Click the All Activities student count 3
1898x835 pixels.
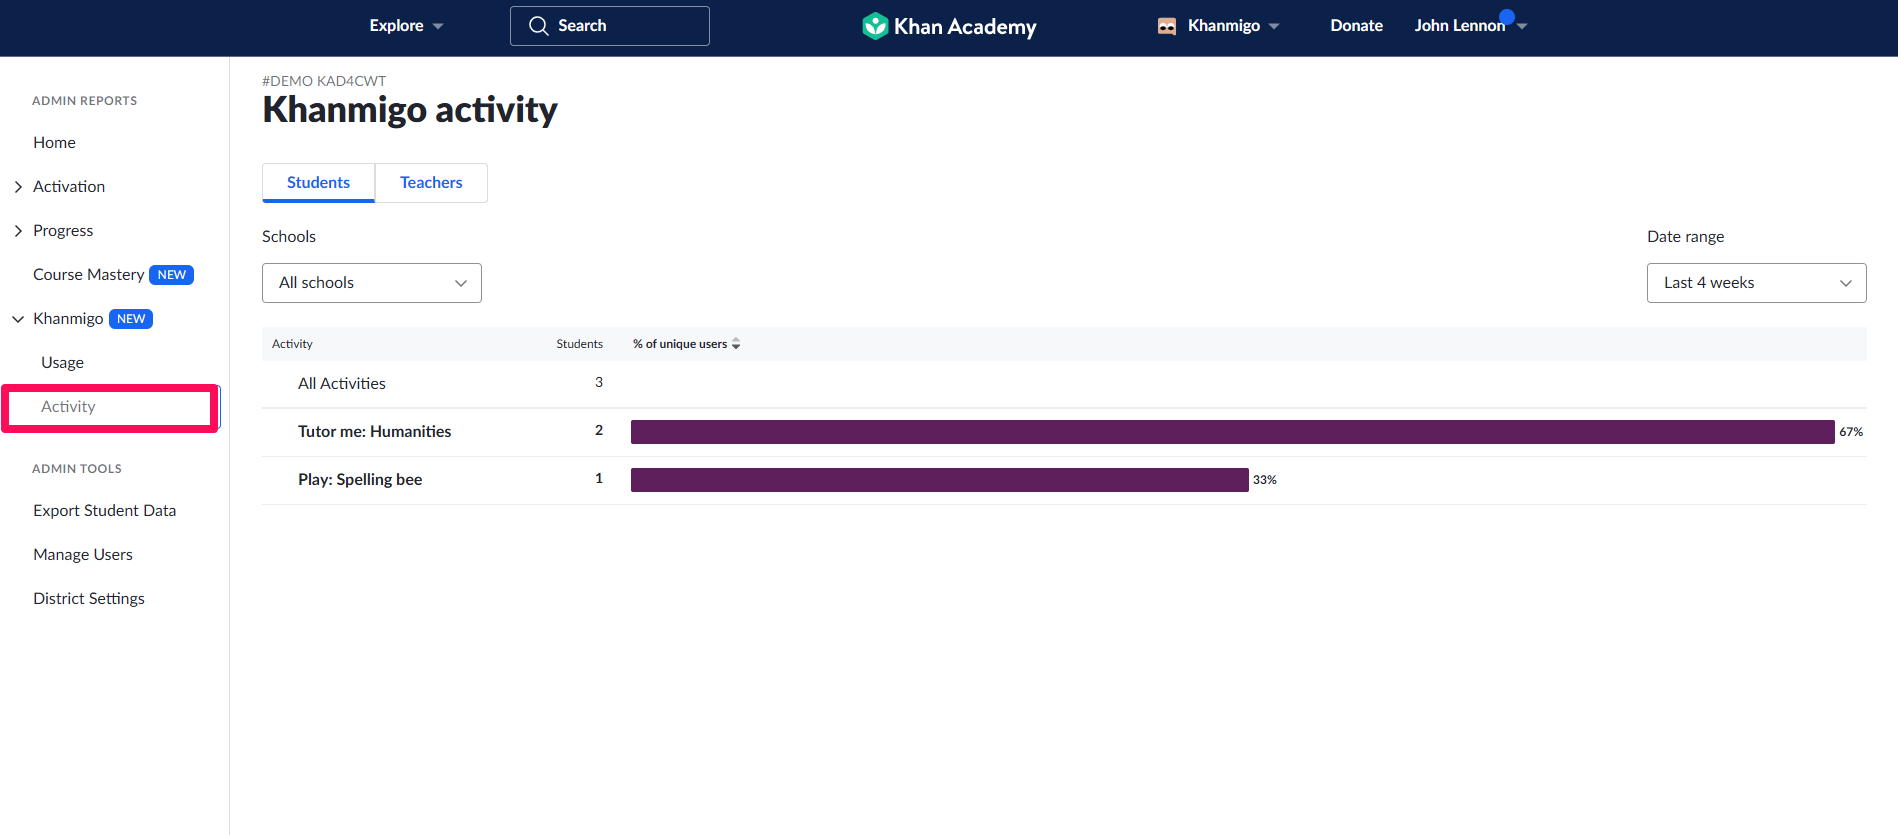pyautogui.click(x=599, y=382)
